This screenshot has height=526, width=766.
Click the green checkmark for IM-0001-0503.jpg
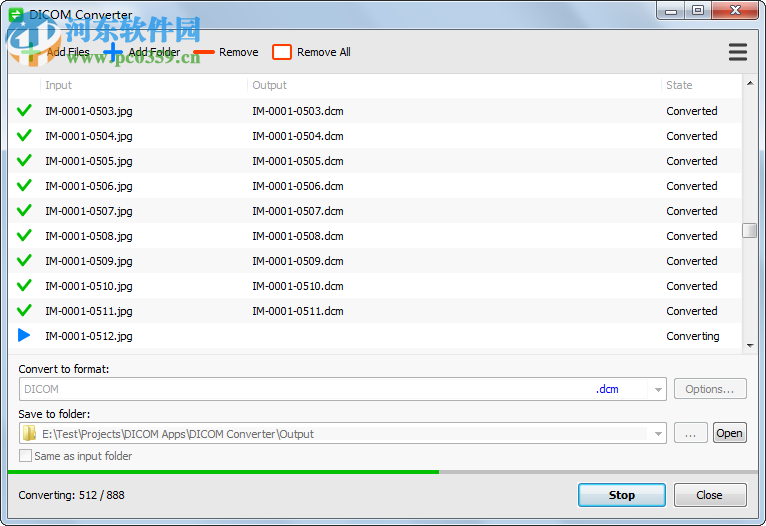point(24,110)
